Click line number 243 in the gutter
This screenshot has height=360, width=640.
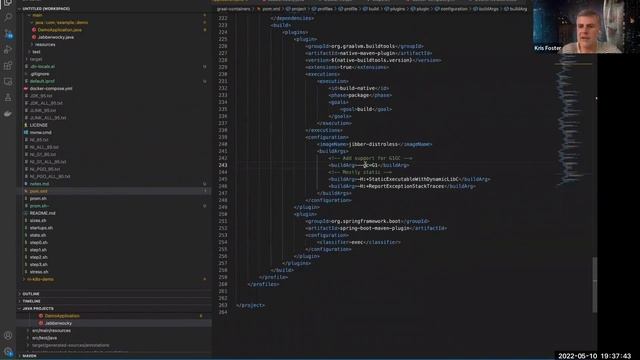pos(223,165)
